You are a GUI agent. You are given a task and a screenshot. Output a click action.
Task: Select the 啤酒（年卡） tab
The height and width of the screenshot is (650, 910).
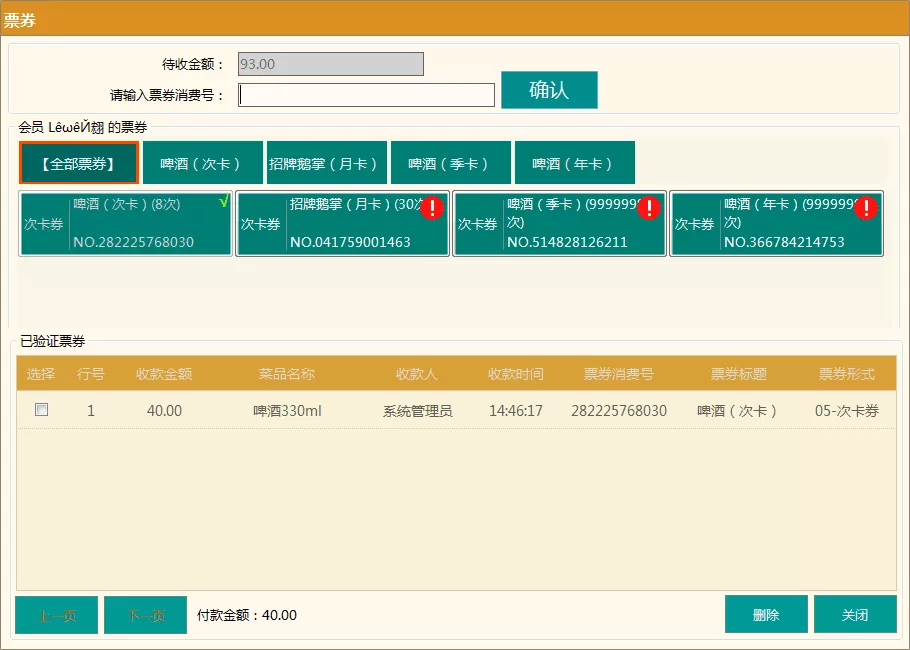coord(574,163)
